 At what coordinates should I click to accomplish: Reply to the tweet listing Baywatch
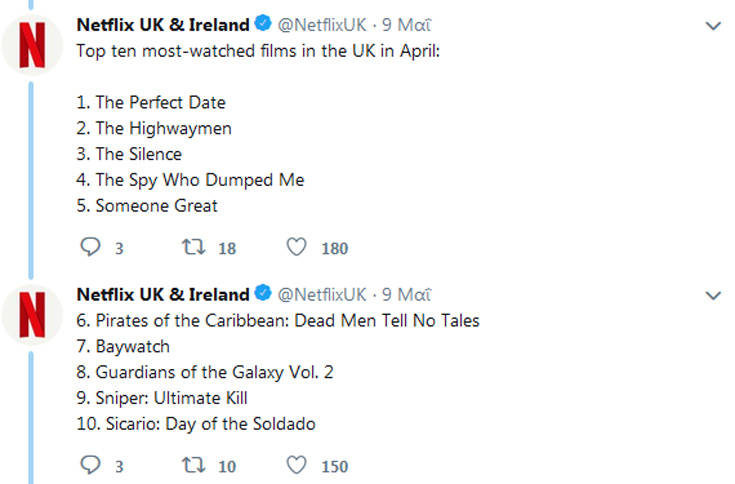coord(89,465)
